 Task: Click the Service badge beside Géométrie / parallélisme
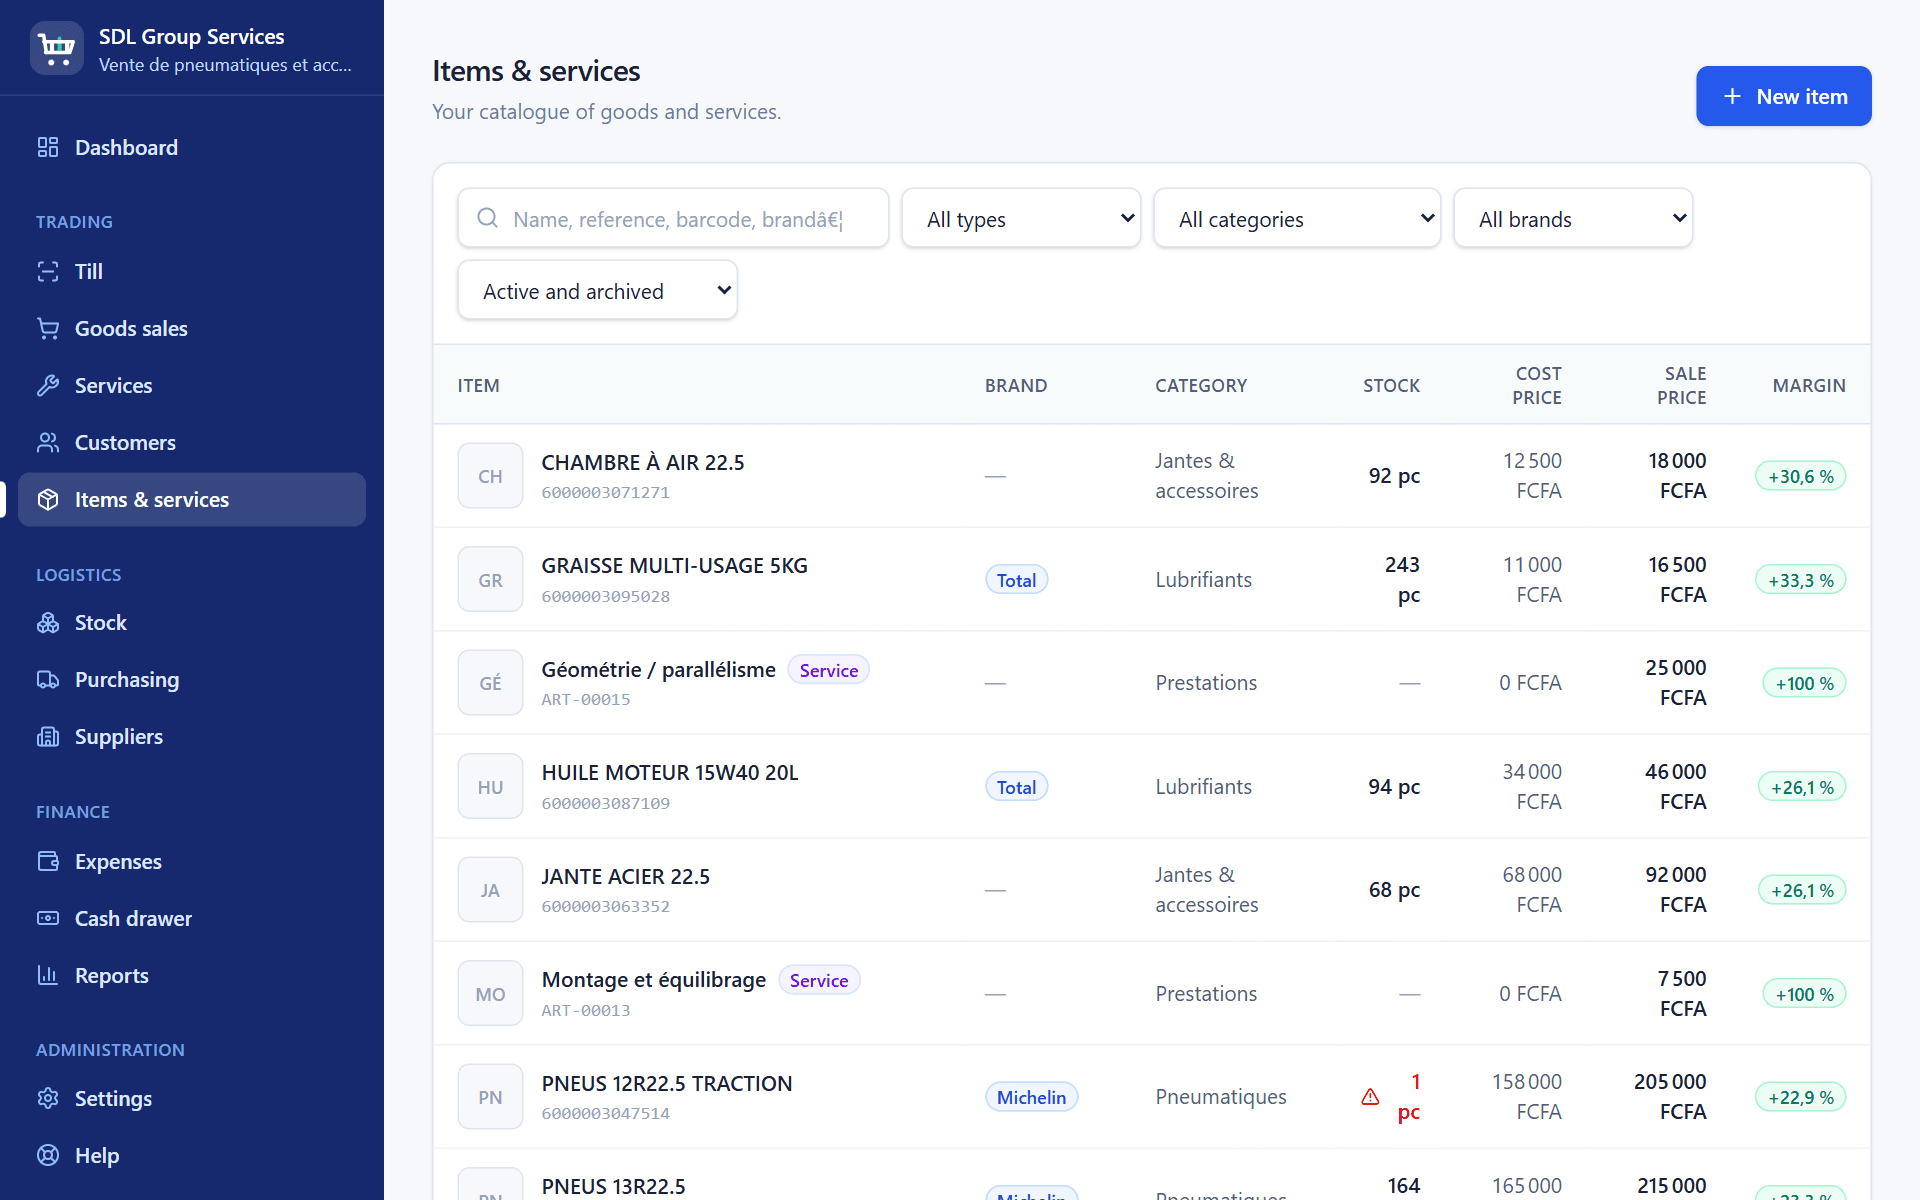tap(829, 670)
